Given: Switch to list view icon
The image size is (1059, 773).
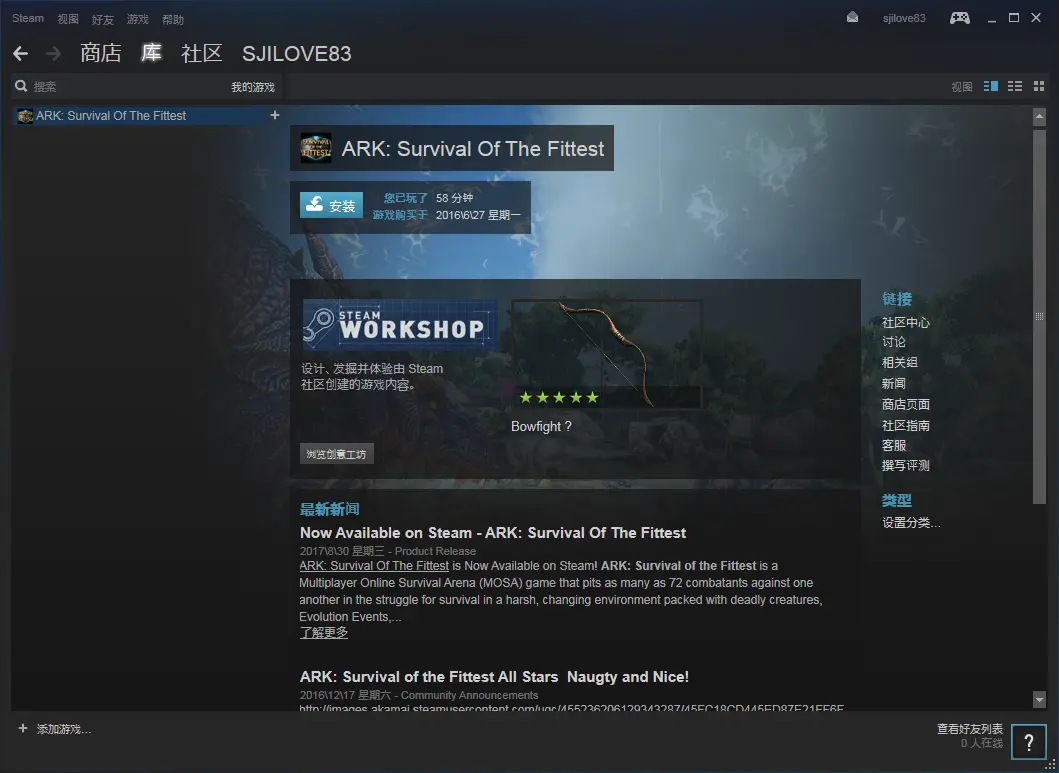Looking at the screenshot, I should [x=1014, y=86].
